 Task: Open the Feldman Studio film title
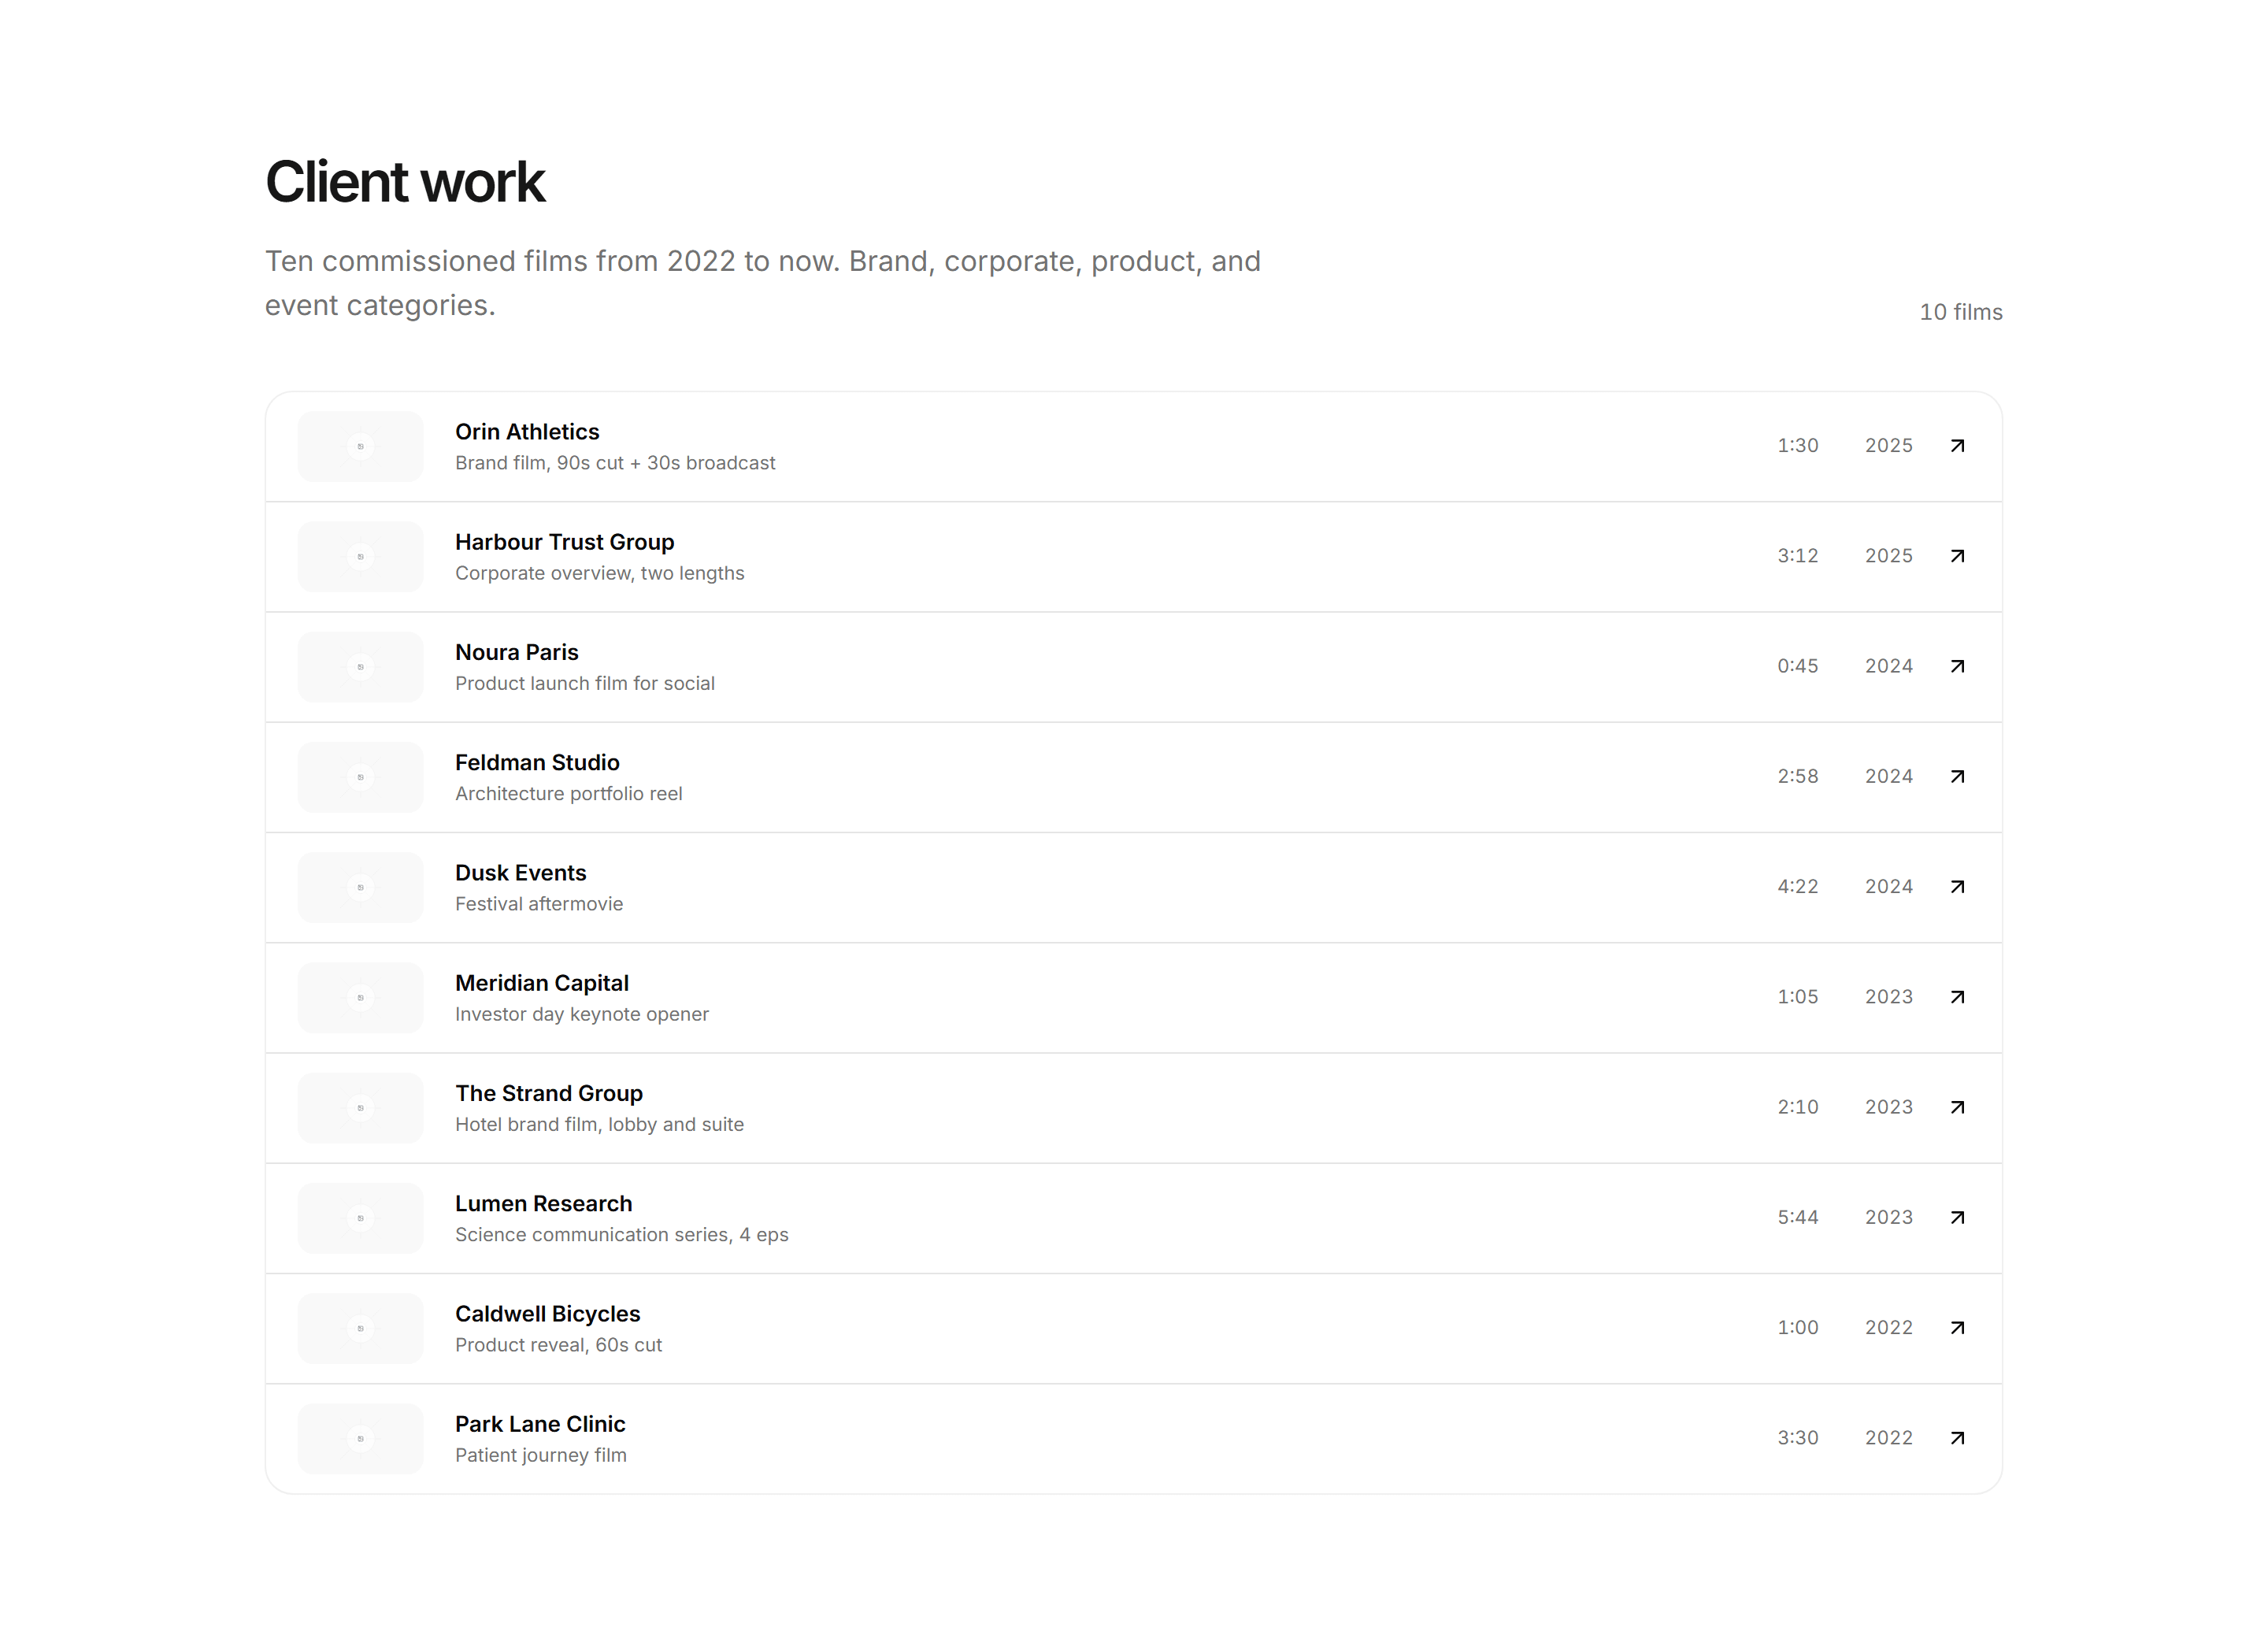[x=537, y=763]
